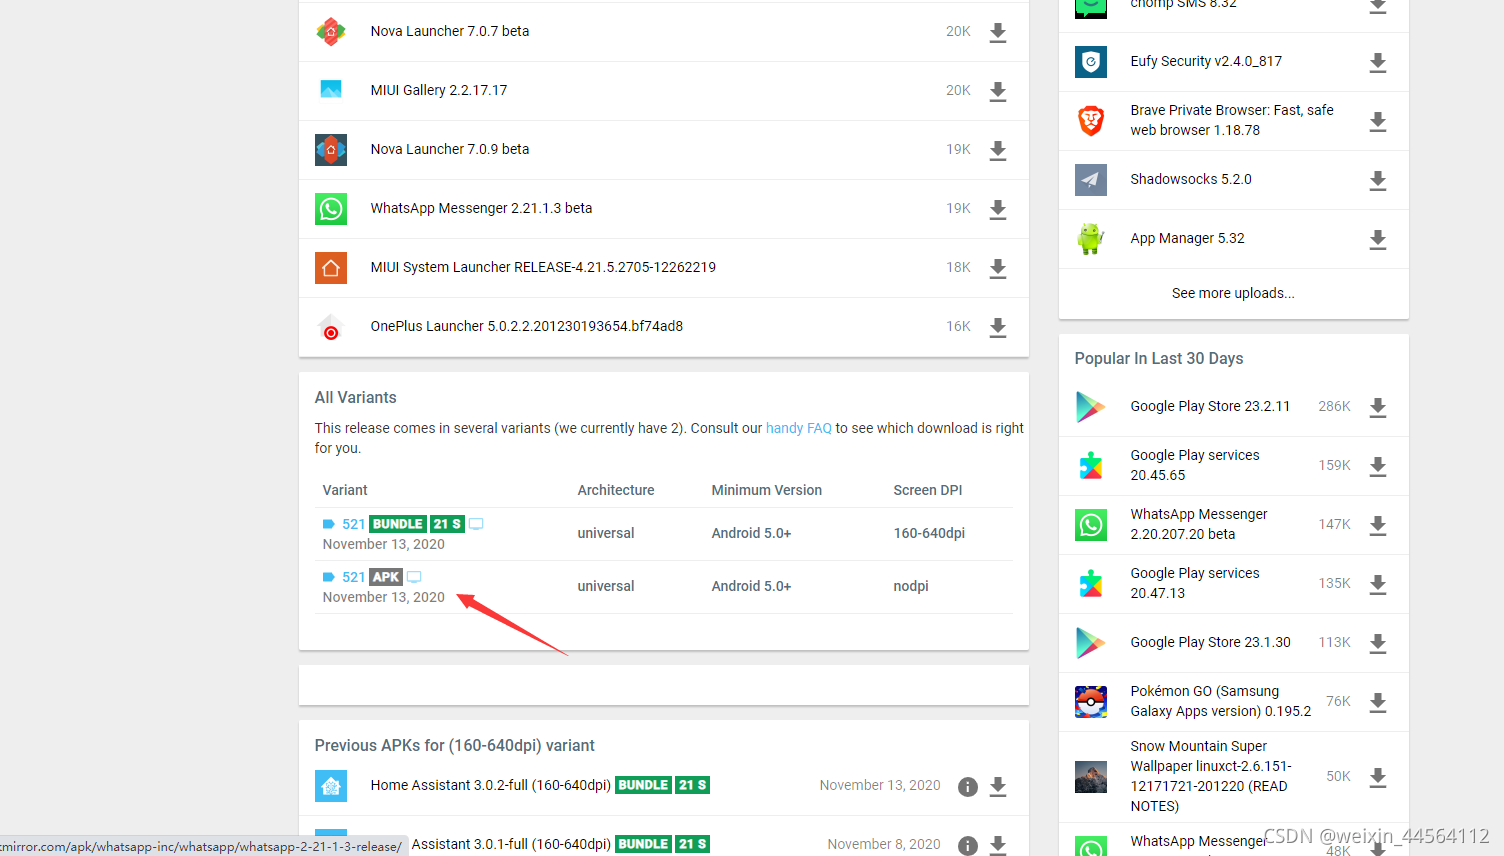
Task: Download Pokémon GO Samsung version
Action: pos(1377,703)
